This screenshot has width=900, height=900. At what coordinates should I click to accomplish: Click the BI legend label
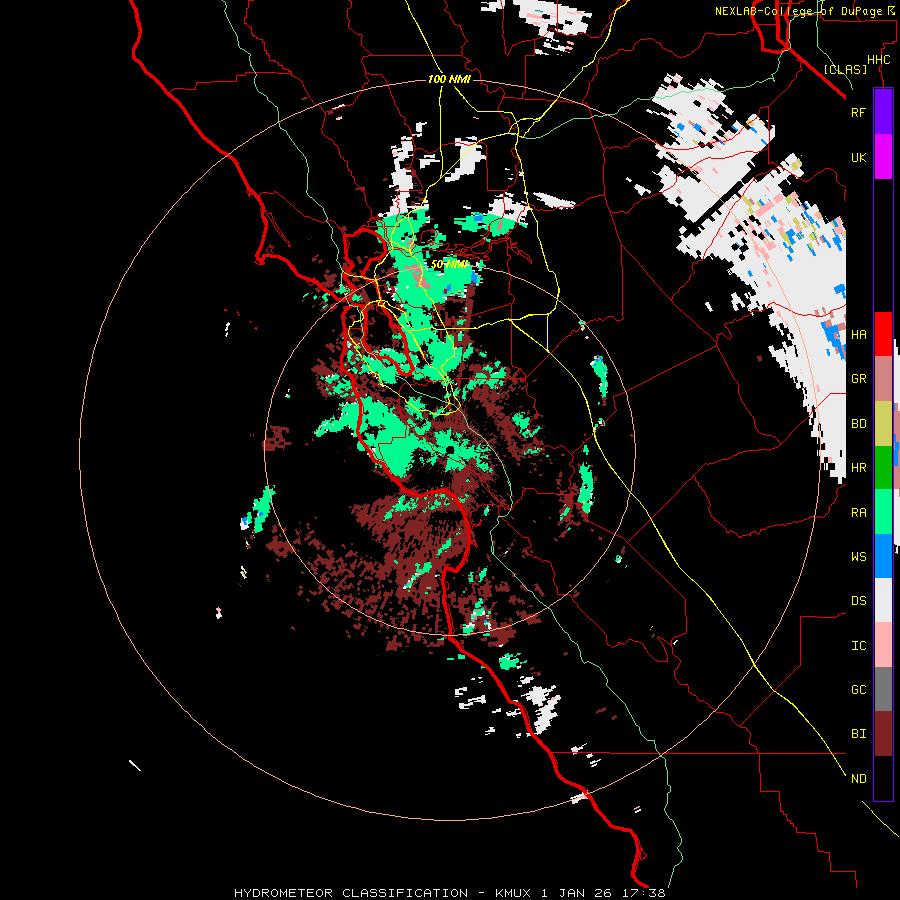(x=858, y=734)
